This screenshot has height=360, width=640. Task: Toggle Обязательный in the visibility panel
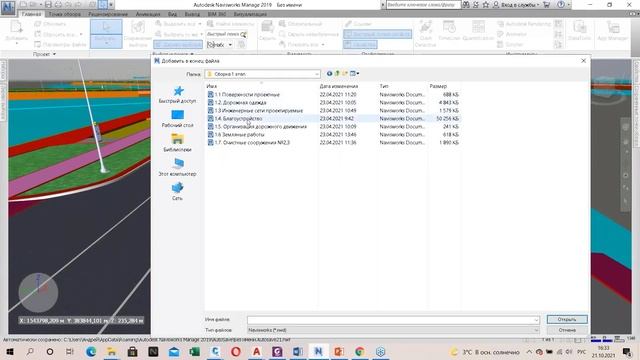[x=301, y=24]
